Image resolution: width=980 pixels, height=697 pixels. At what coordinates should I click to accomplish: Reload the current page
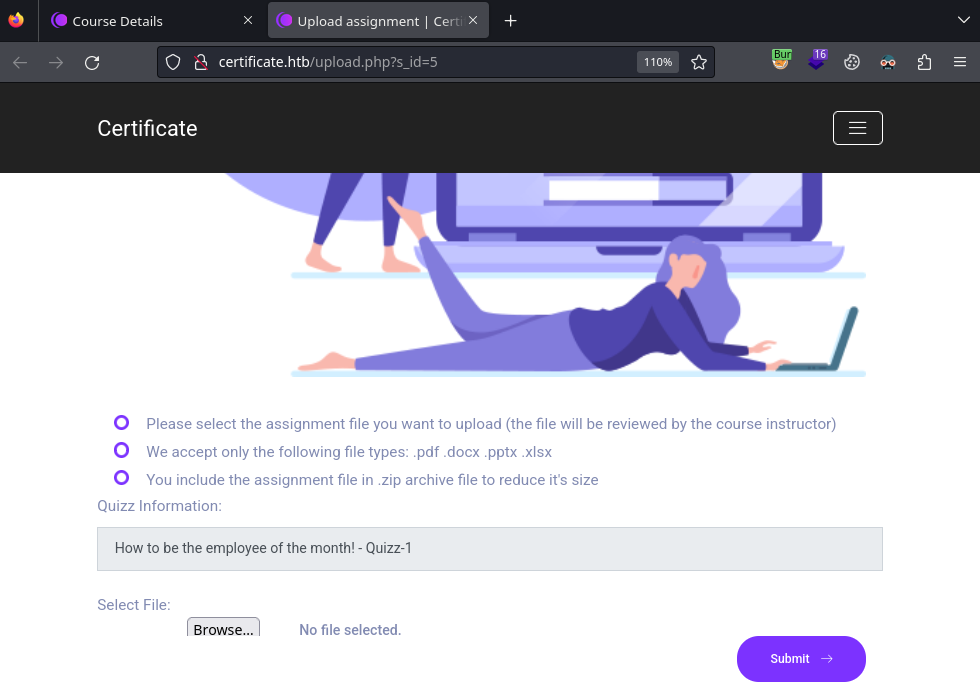92,62
